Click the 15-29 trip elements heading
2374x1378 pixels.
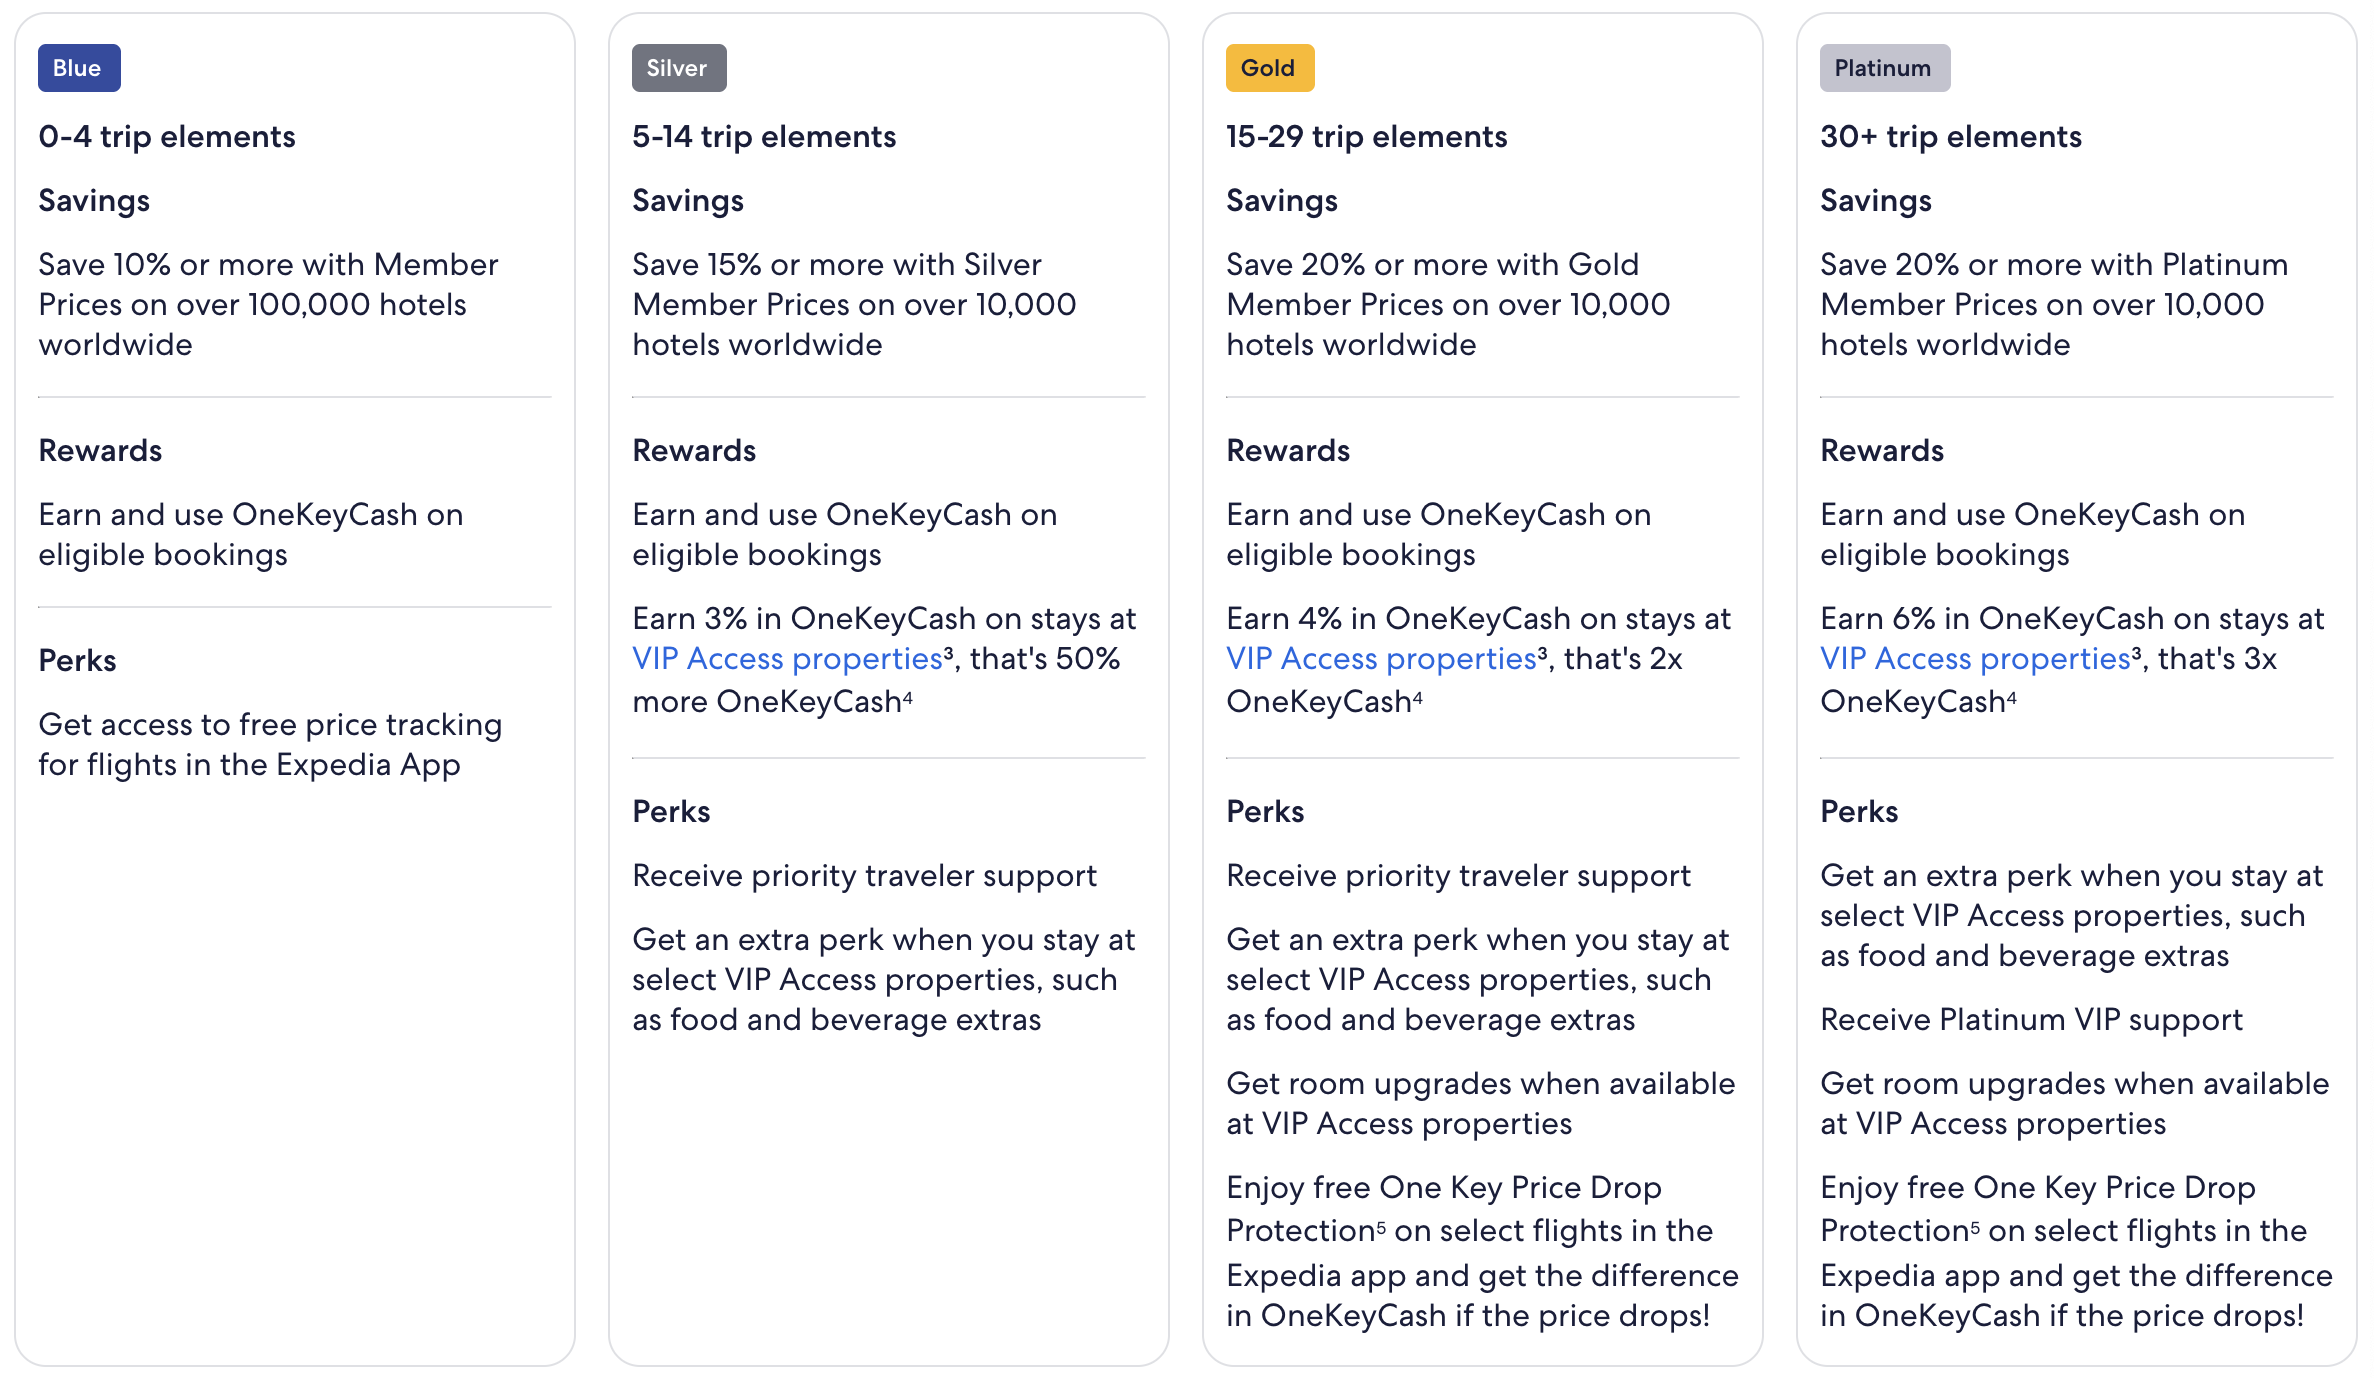(x=1367, y=136)
